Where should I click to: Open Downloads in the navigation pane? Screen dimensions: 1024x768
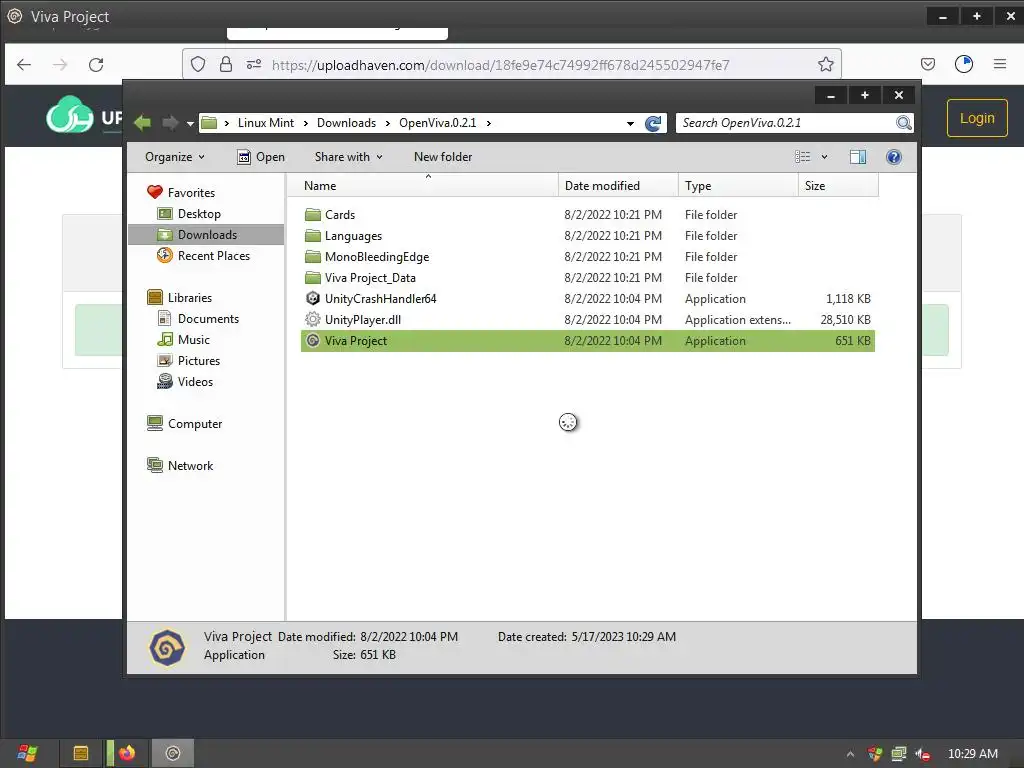206,234
